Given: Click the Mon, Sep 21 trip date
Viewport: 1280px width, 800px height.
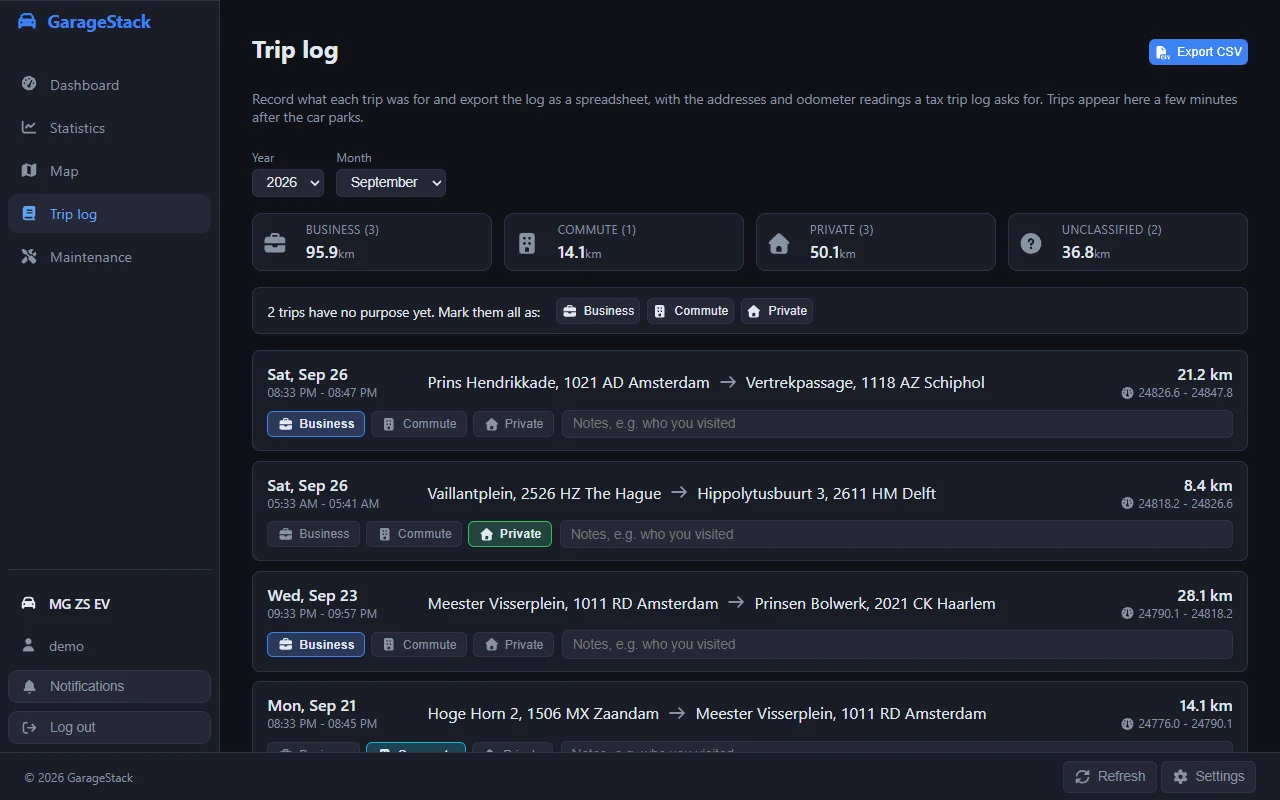Looking at the screenshot, I should (x=311, y=706).
